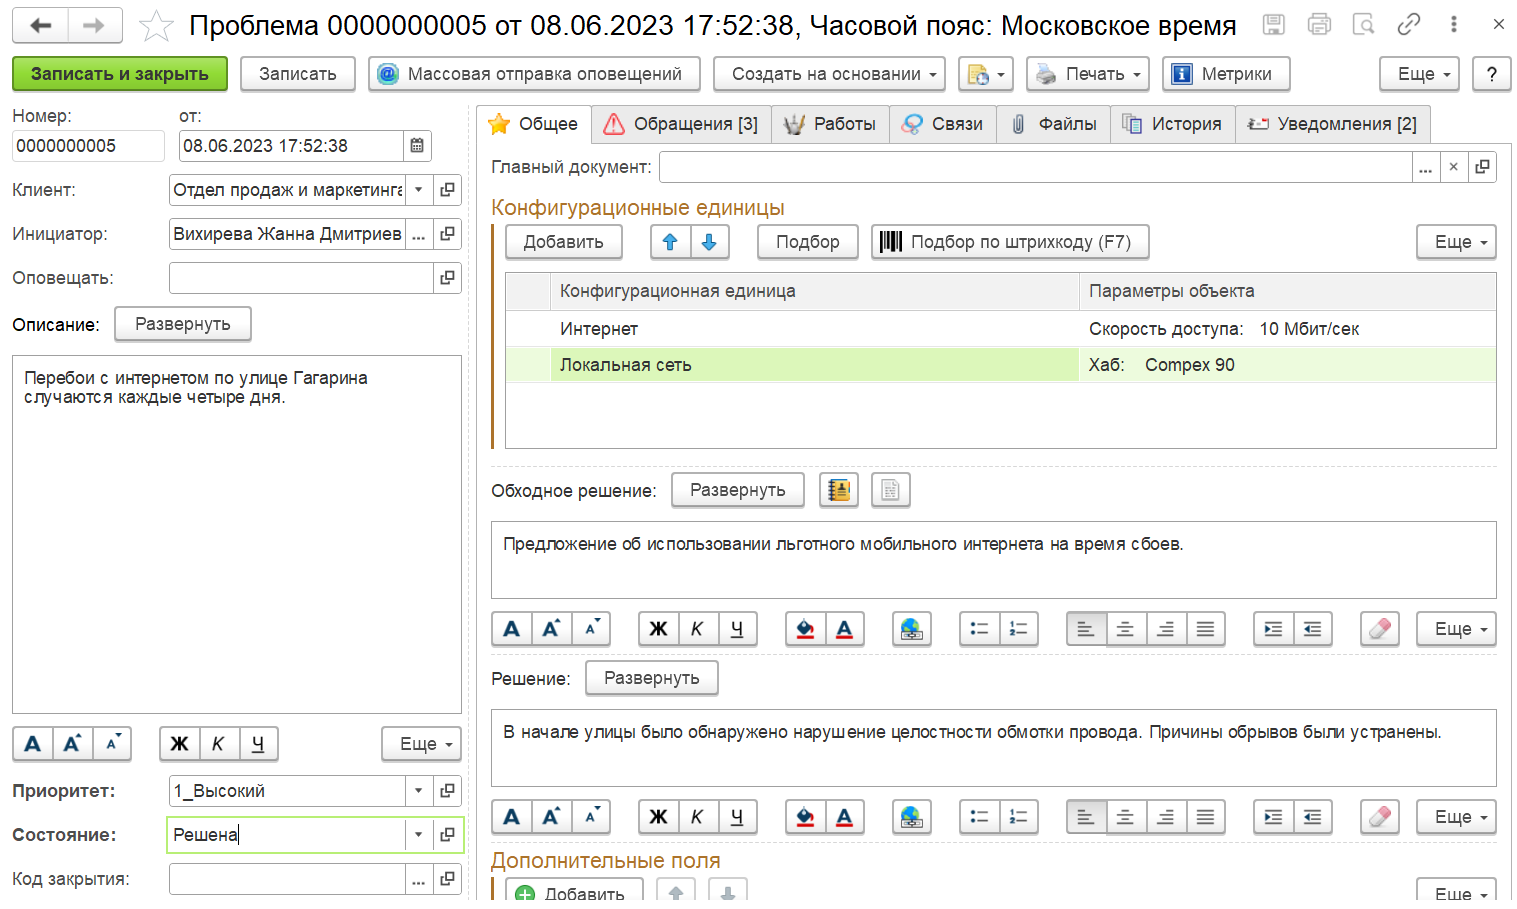Image resolution: width=1517 pixels, height=909 pixels.
Task: Click background fill color icon in workaround toolbar
Action: pyautogui.click(x=805, y=629)
